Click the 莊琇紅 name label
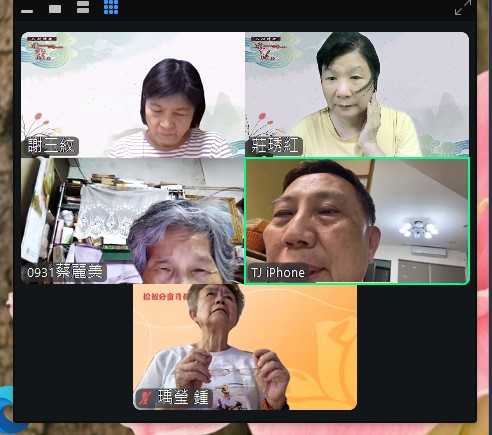 pyautogui.click(x=275, y=146)
